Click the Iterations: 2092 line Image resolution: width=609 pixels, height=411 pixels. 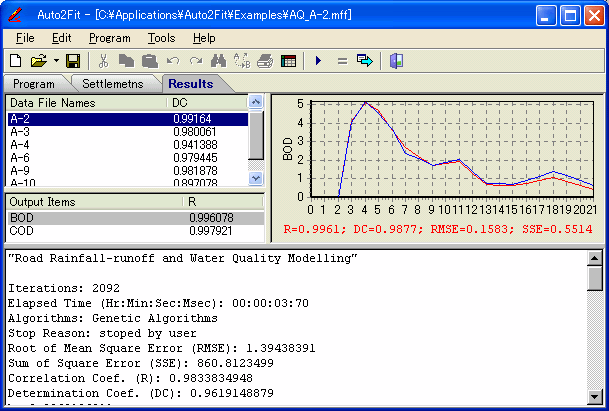[x=64, y=288]
